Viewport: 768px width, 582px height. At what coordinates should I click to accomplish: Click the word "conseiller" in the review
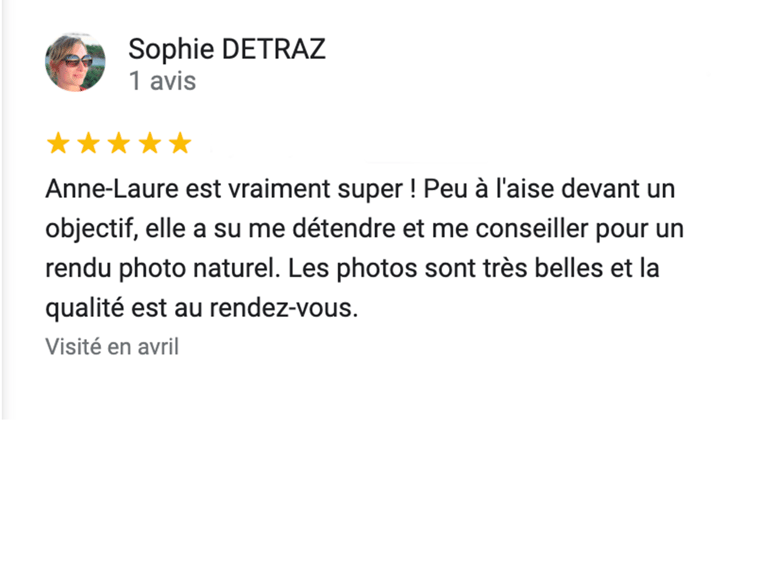pyautogui.click(x=531, y=229)
